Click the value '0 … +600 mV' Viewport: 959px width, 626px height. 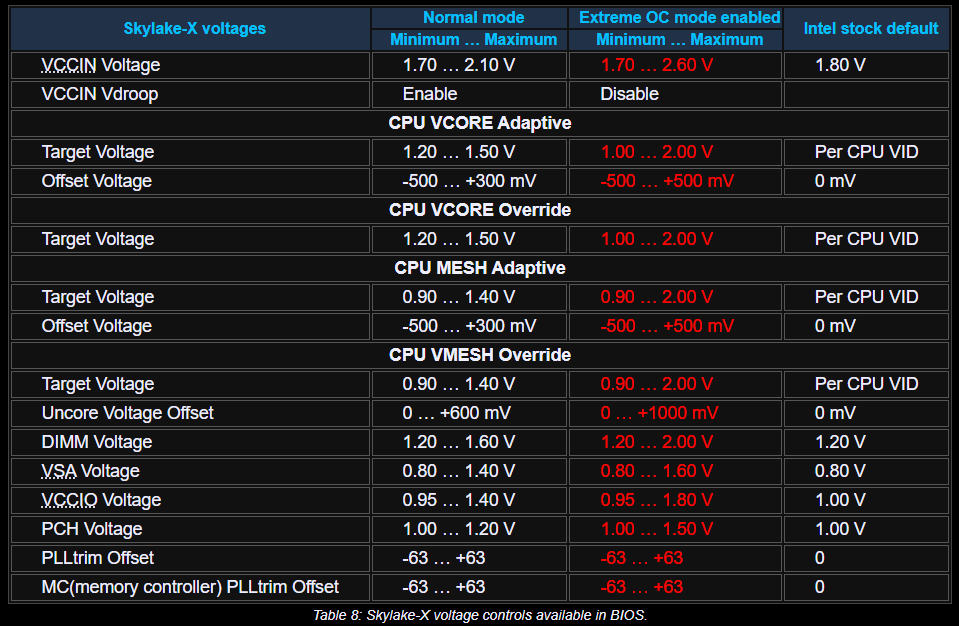pos(456,413)
